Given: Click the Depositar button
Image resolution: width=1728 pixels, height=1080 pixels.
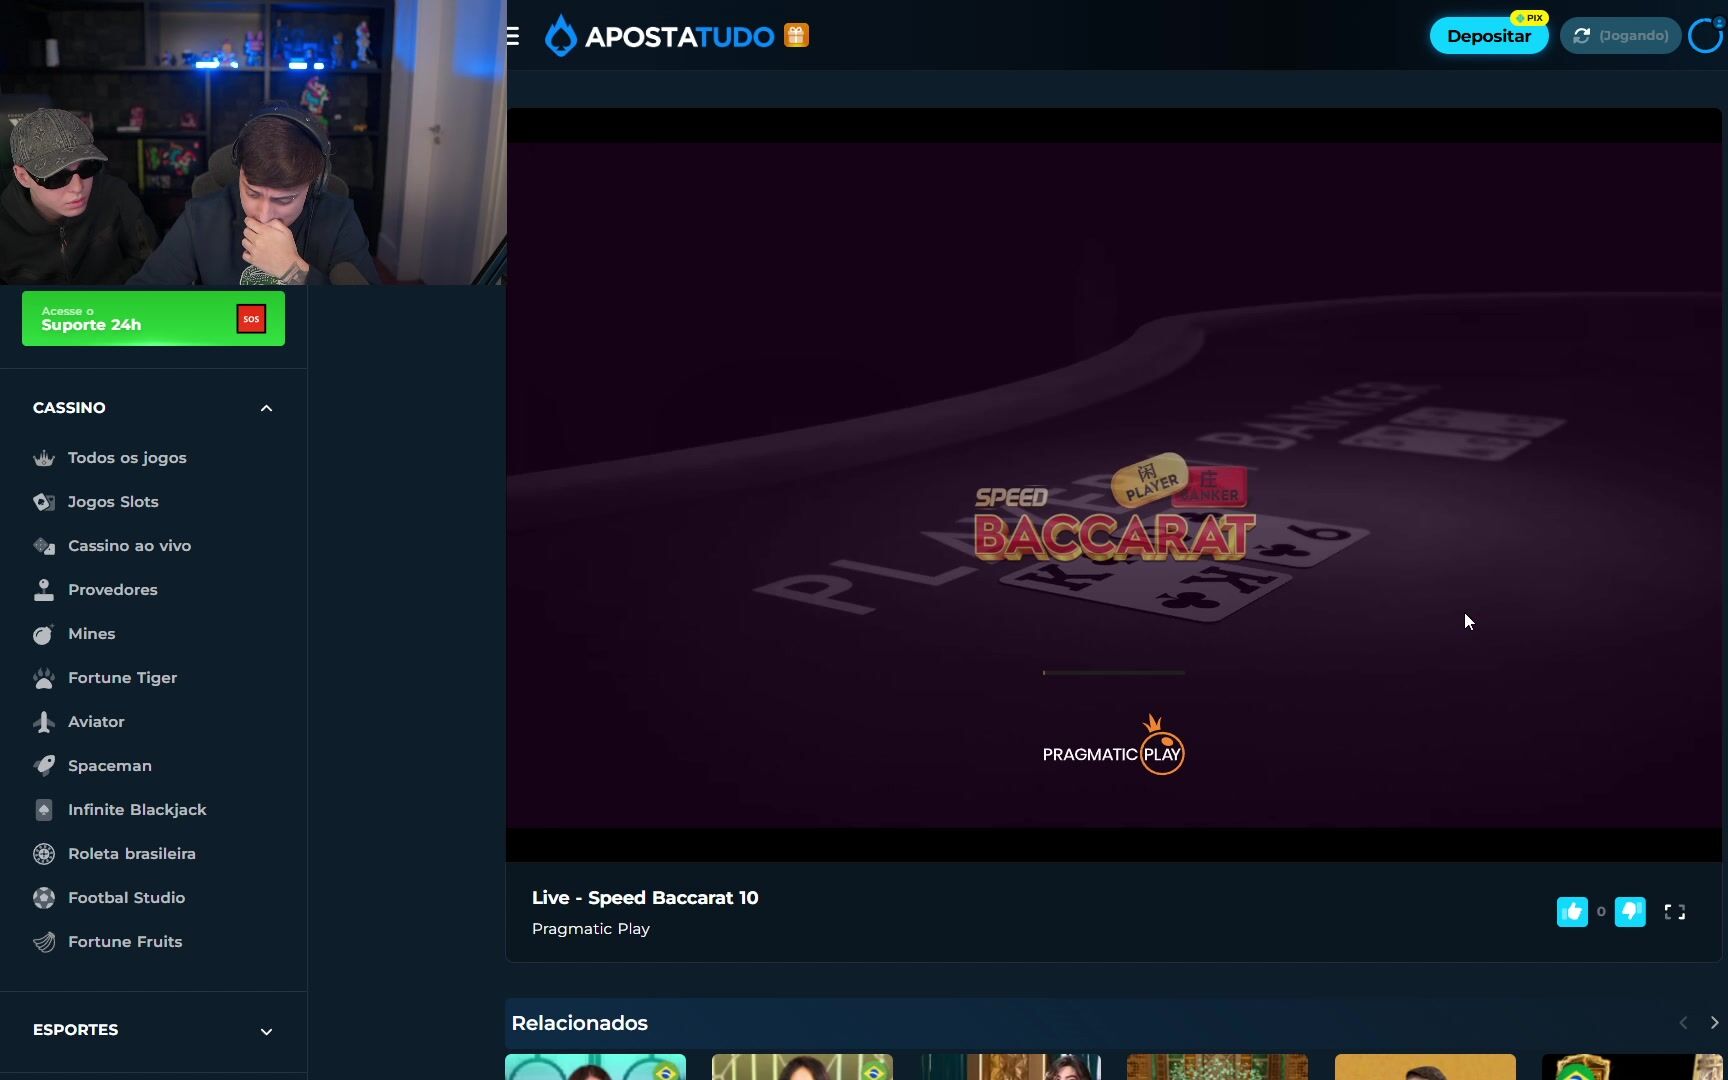Looking at the screenshot, I should [1488, 36].
